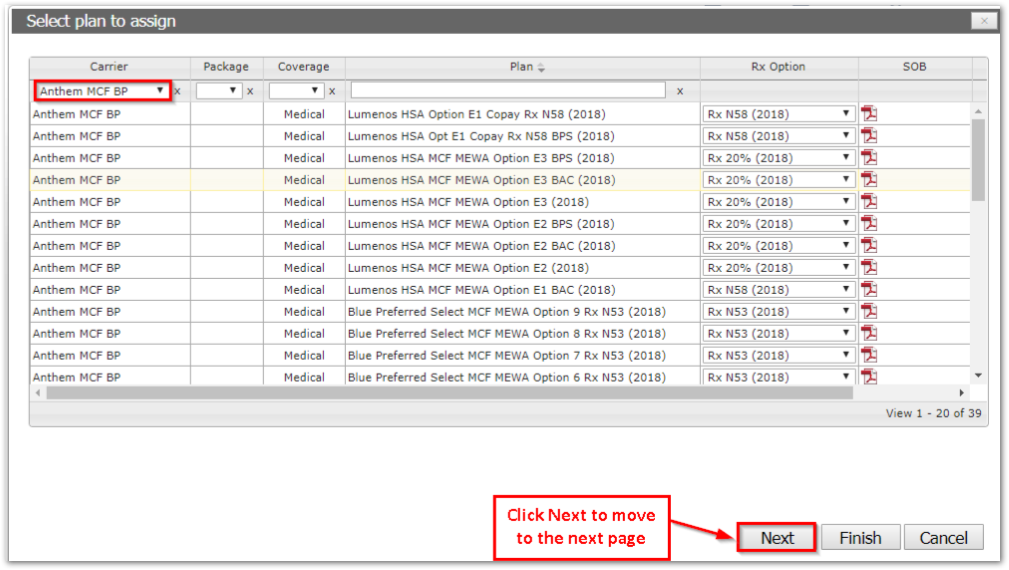This screenshot has height=570, width=1009.
Task: Open the Carrier filter dropdown Anthem MCF BP
Action: (x=102, y=91)
